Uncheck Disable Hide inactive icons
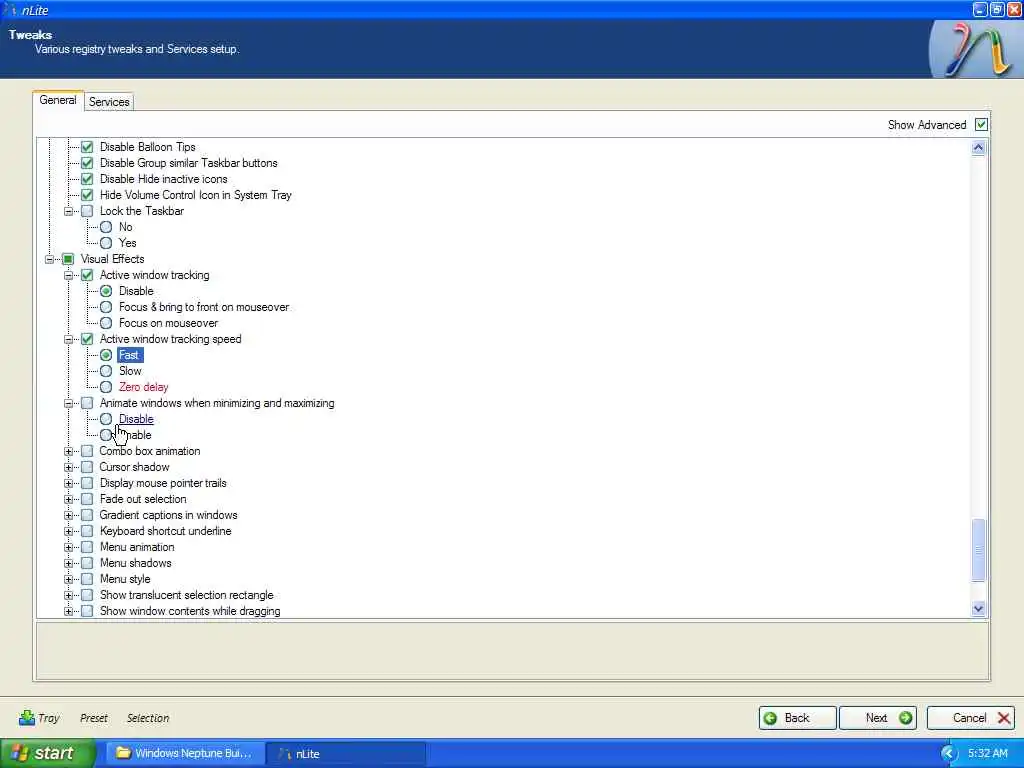This screenshot has height=768, width=1024. pos(87,179)
